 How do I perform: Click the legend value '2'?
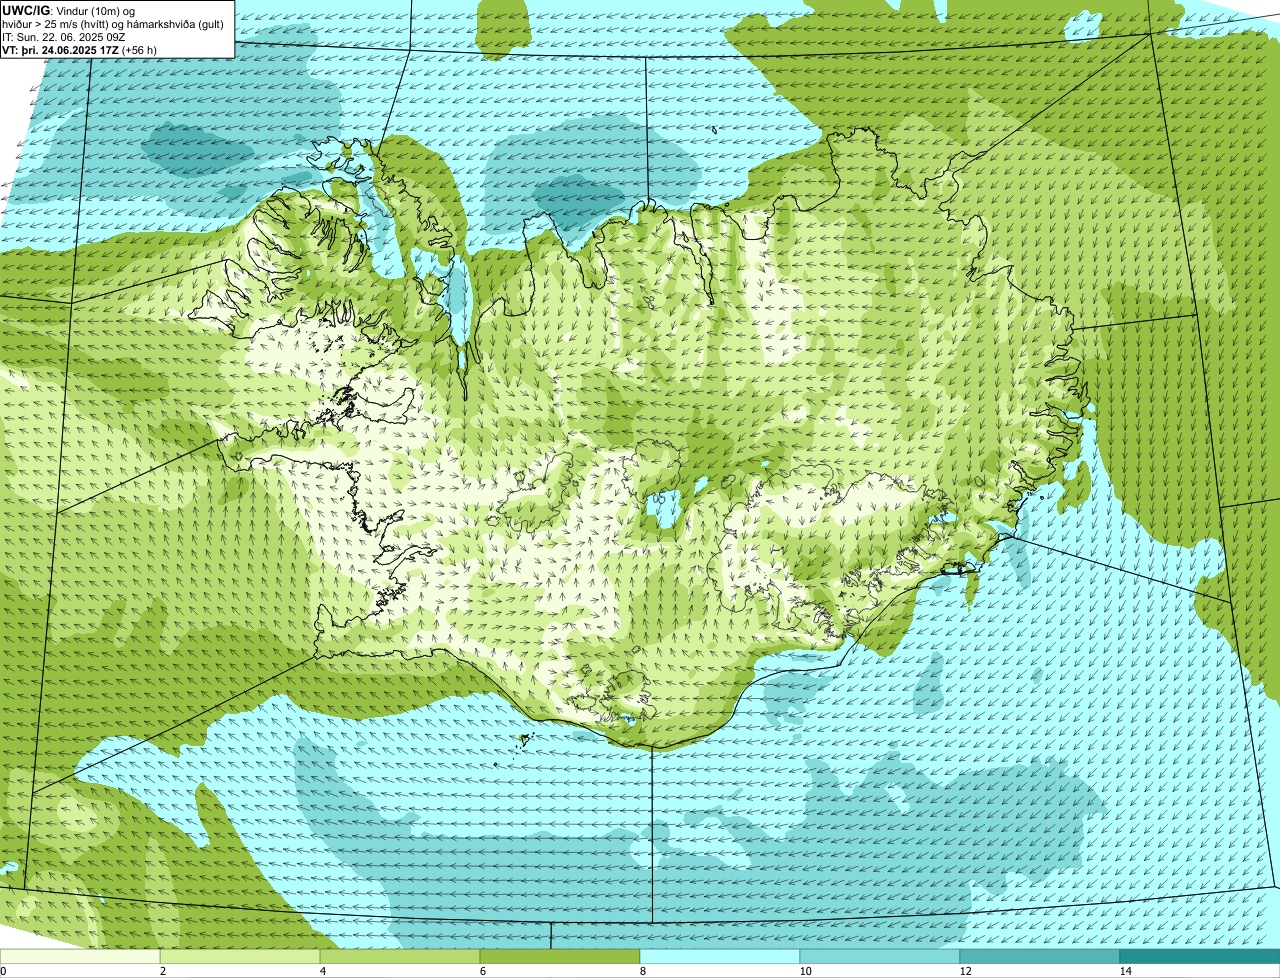pyautogui.click(x=162, y=971)
